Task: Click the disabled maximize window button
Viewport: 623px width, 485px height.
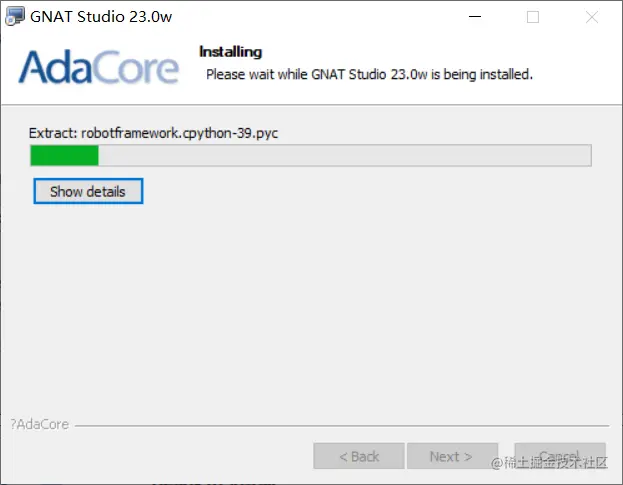Action: click(533, 17)
